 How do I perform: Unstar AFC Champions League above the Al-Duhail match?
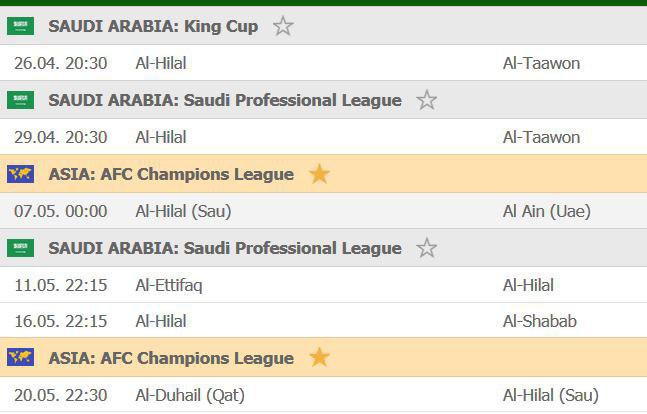tap(319, 358)
